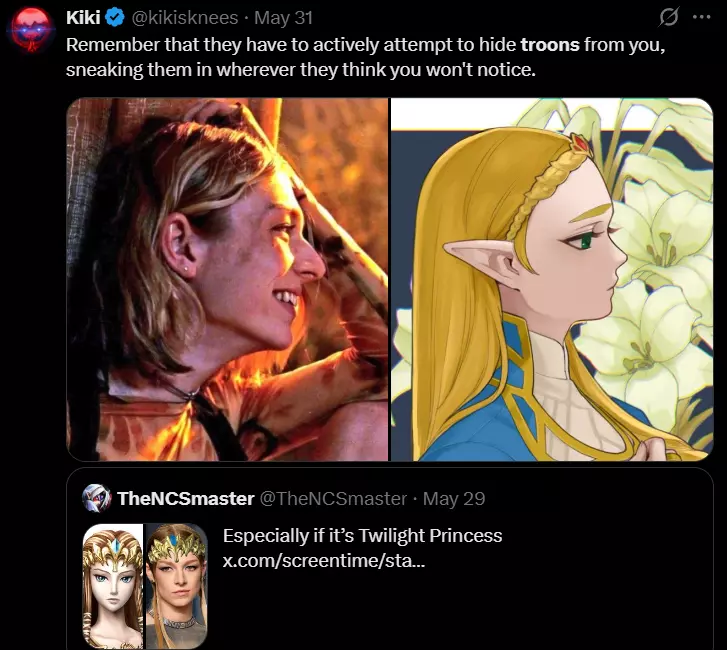Open the quoted tweet's game character thumbnail

113,586
